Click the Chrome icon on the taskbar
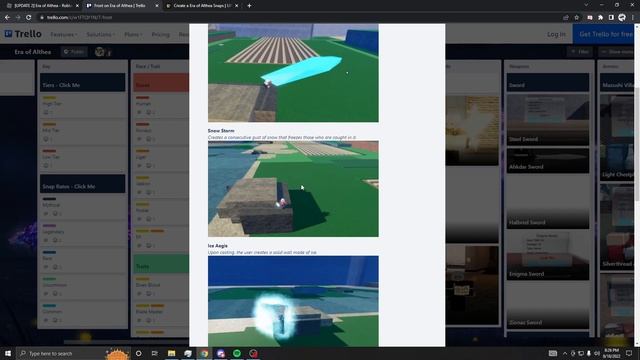Image resolution: width=640 pixels, height=360 pixels. pos(204,353)
